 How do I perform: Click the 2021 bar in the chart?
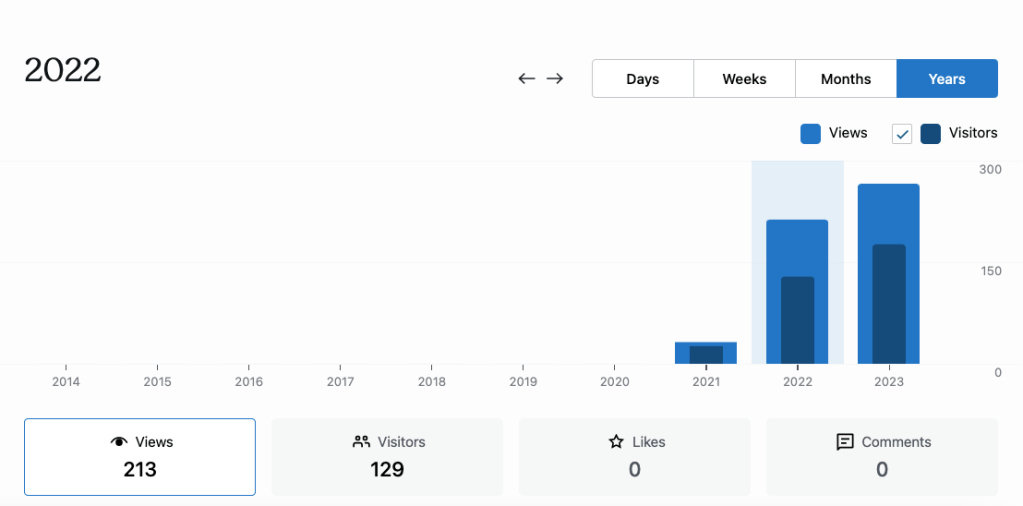(x=706, y=353)
